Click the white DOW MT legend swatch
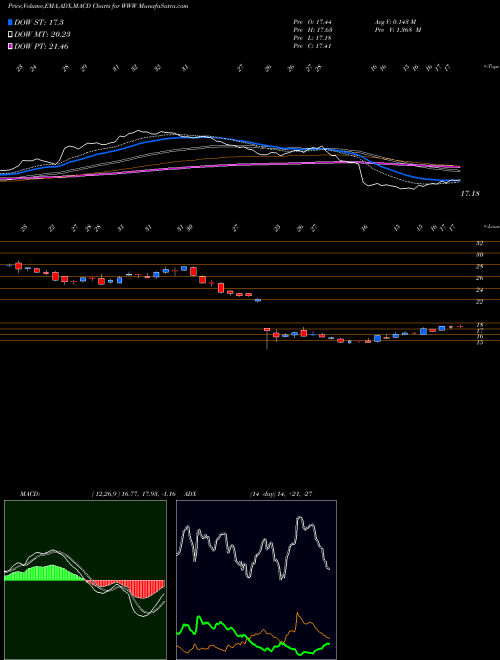Viewport: 500px width, 660px height. pyautogui.click(x=11, y=35)
